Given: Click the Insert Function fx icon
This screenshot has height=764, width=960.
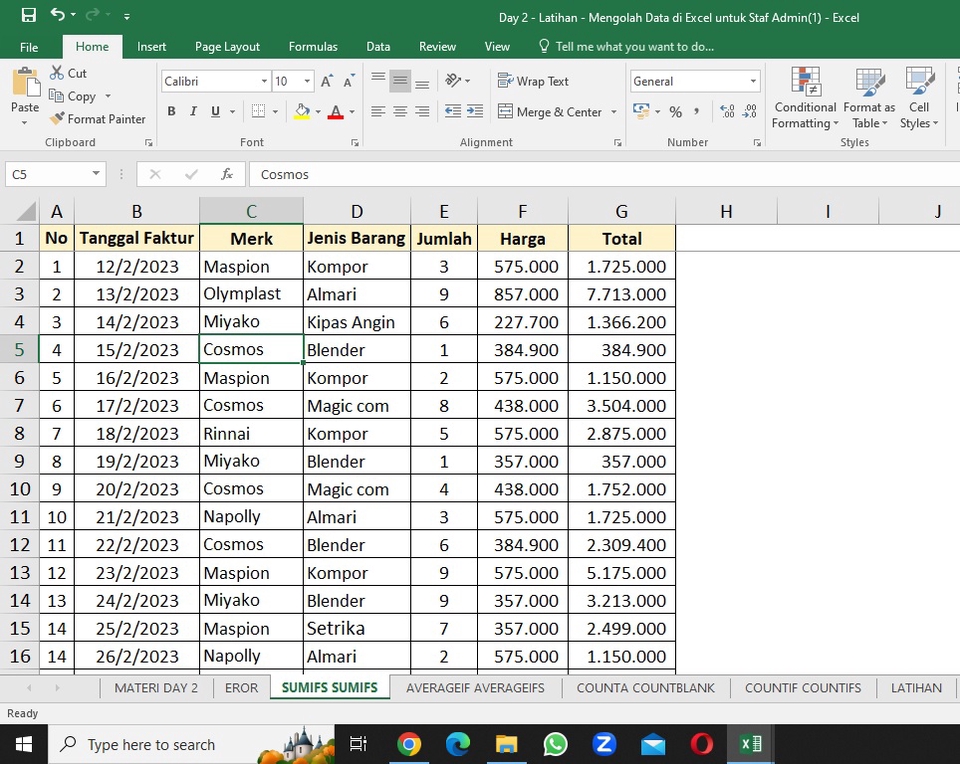Looking at the screenshot, I should [x=227, y=174].
